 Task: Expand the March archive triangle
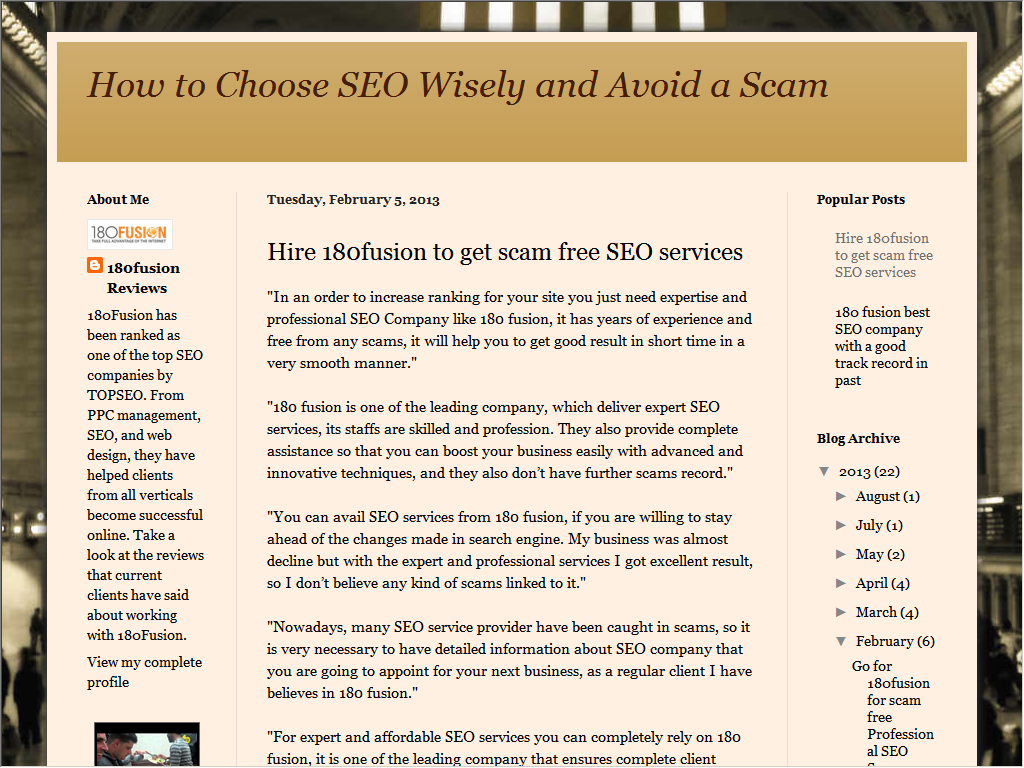coord(841,612)
